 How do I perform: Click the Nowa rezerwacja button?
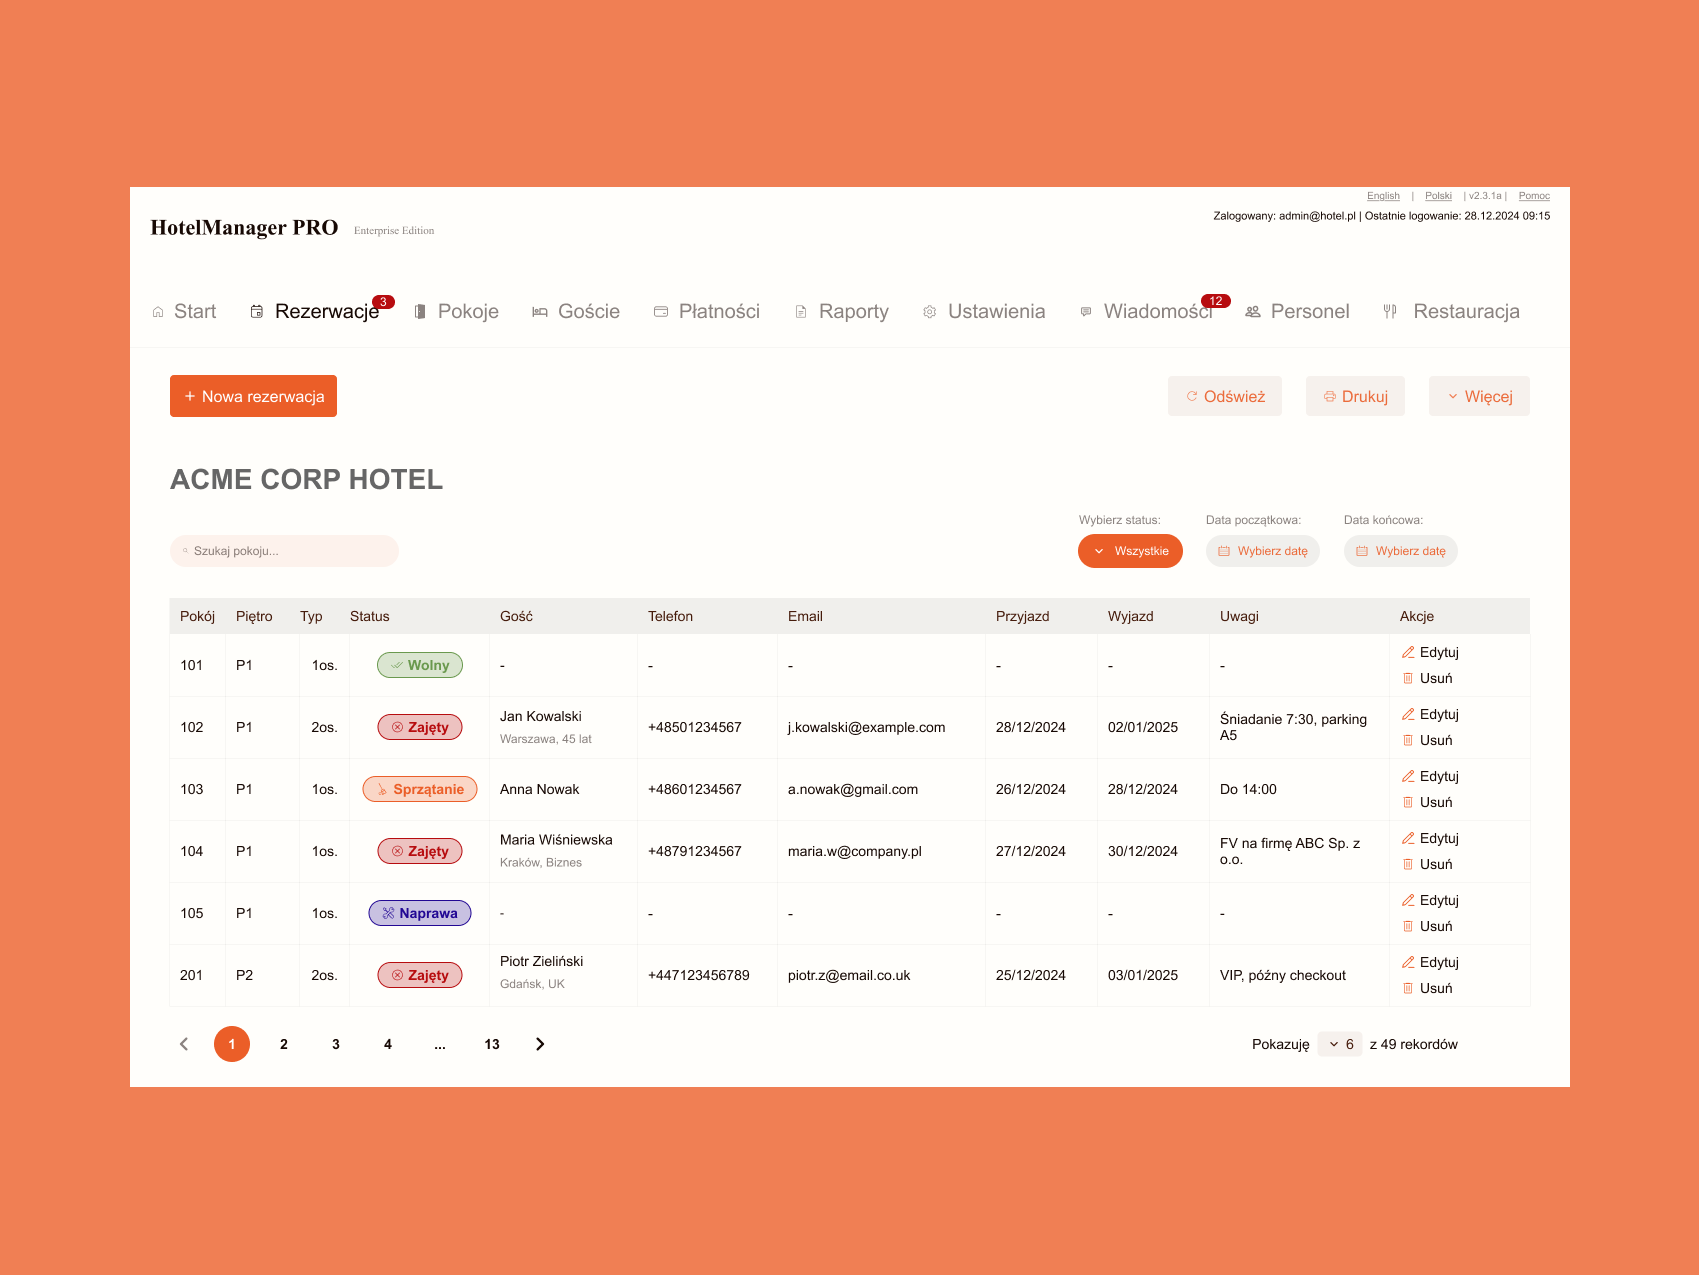[253, 396]
